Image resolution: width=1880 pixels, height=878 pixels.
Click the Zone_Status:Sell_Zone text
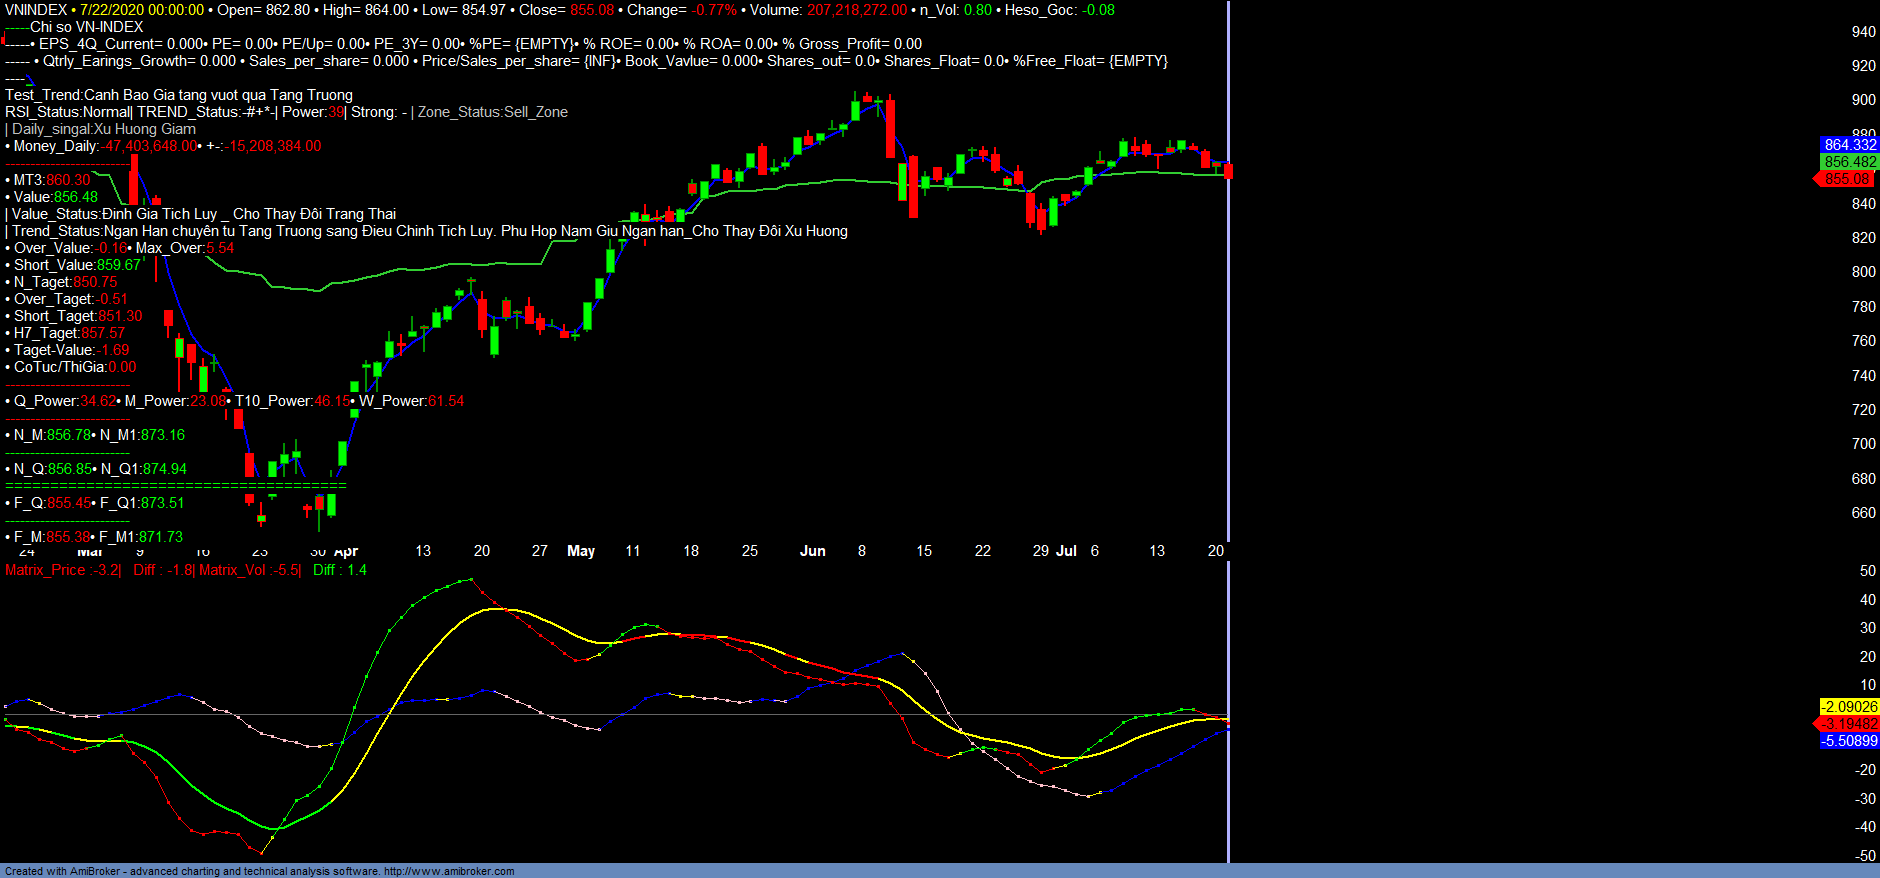pos(492,112)
